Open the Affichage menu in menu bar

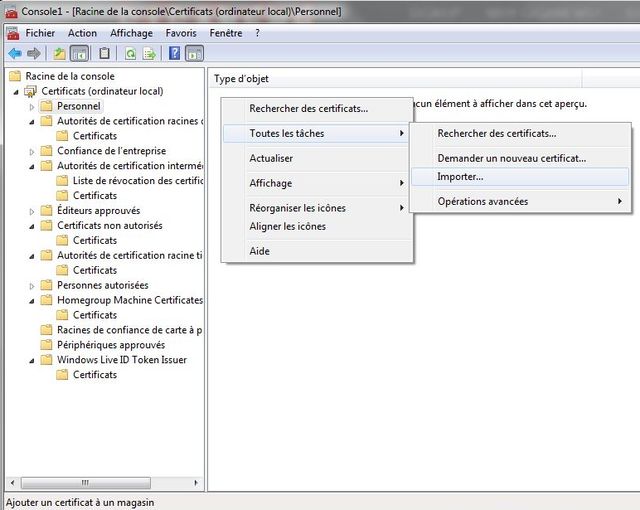[x=131, y=33]
